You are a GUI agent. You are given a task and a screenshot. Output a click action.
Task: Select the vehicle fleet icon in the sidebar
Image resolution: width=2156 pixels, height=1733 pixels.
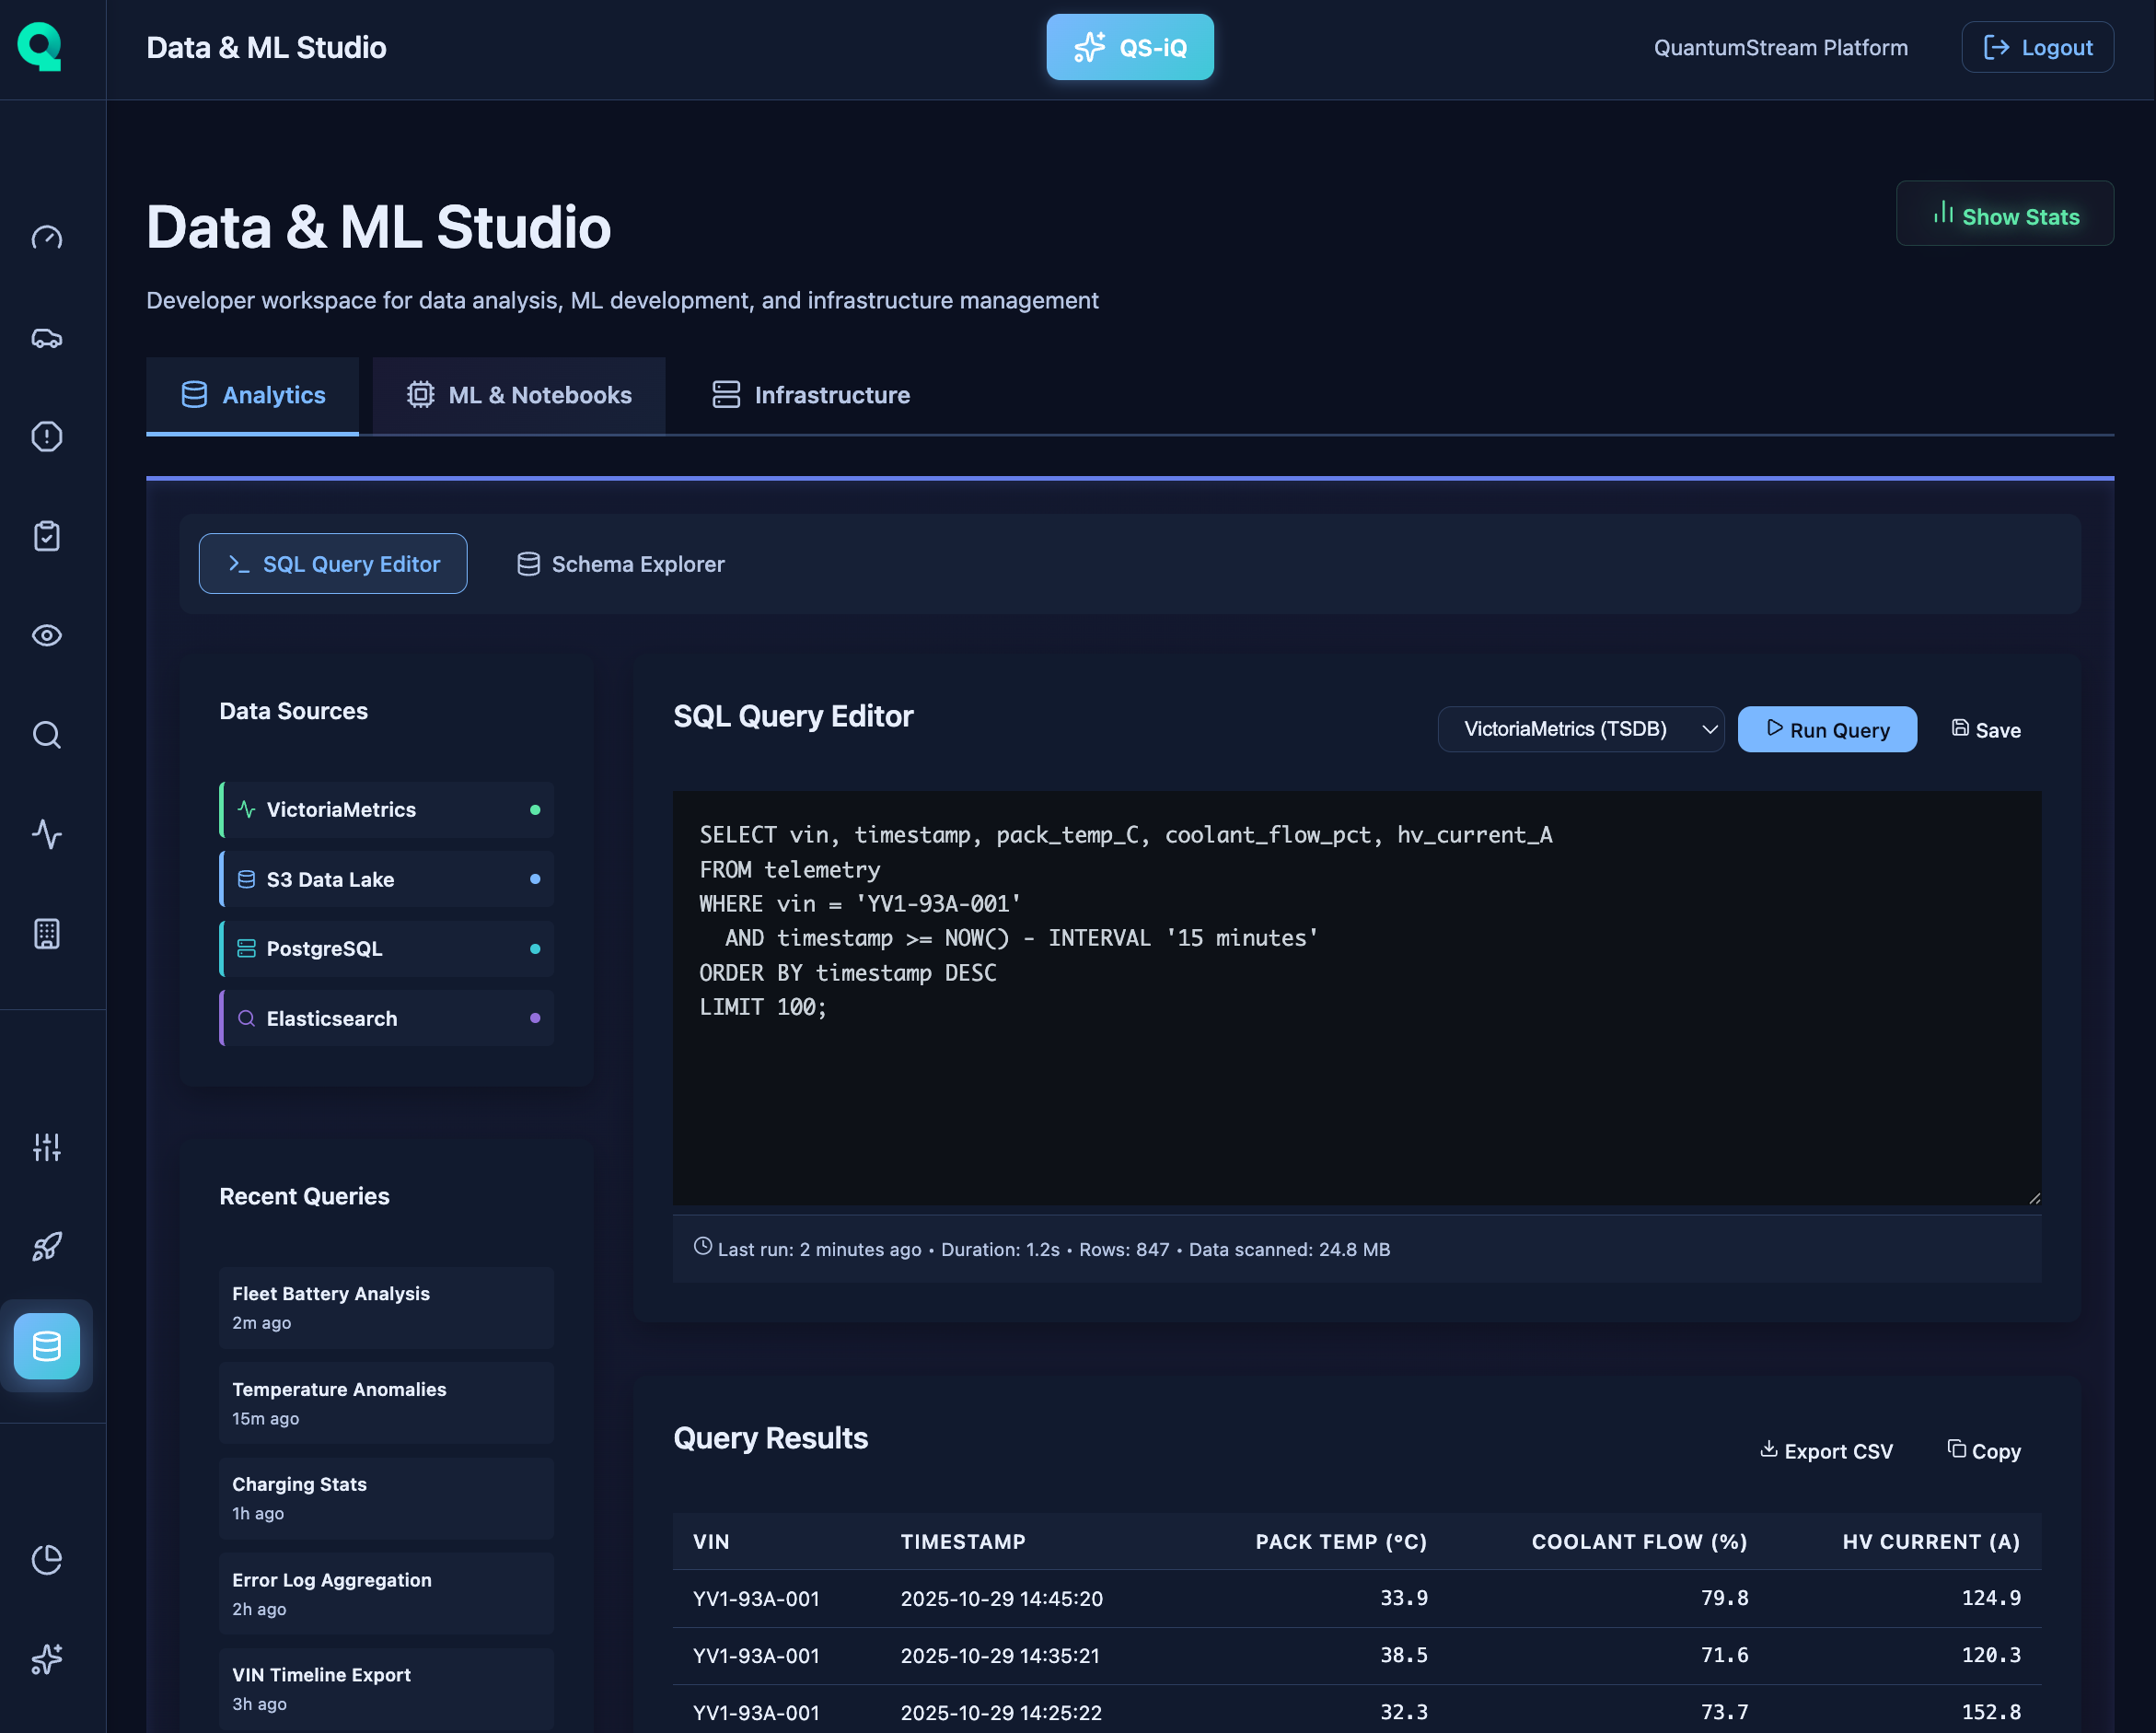(x=46, y=339)
